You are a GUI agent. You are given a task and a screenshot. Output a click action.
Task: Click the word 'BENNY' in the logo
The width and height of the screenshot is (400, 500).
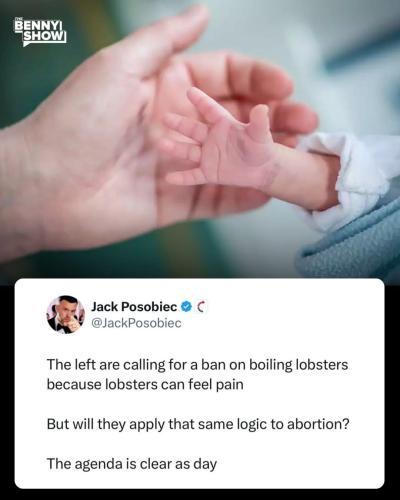click(x=38, y=26)
